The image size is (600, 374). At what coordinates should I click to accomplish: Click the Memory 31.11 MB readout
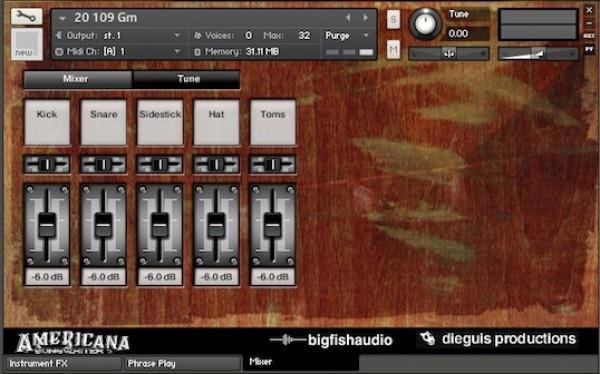tap(236, 52)
